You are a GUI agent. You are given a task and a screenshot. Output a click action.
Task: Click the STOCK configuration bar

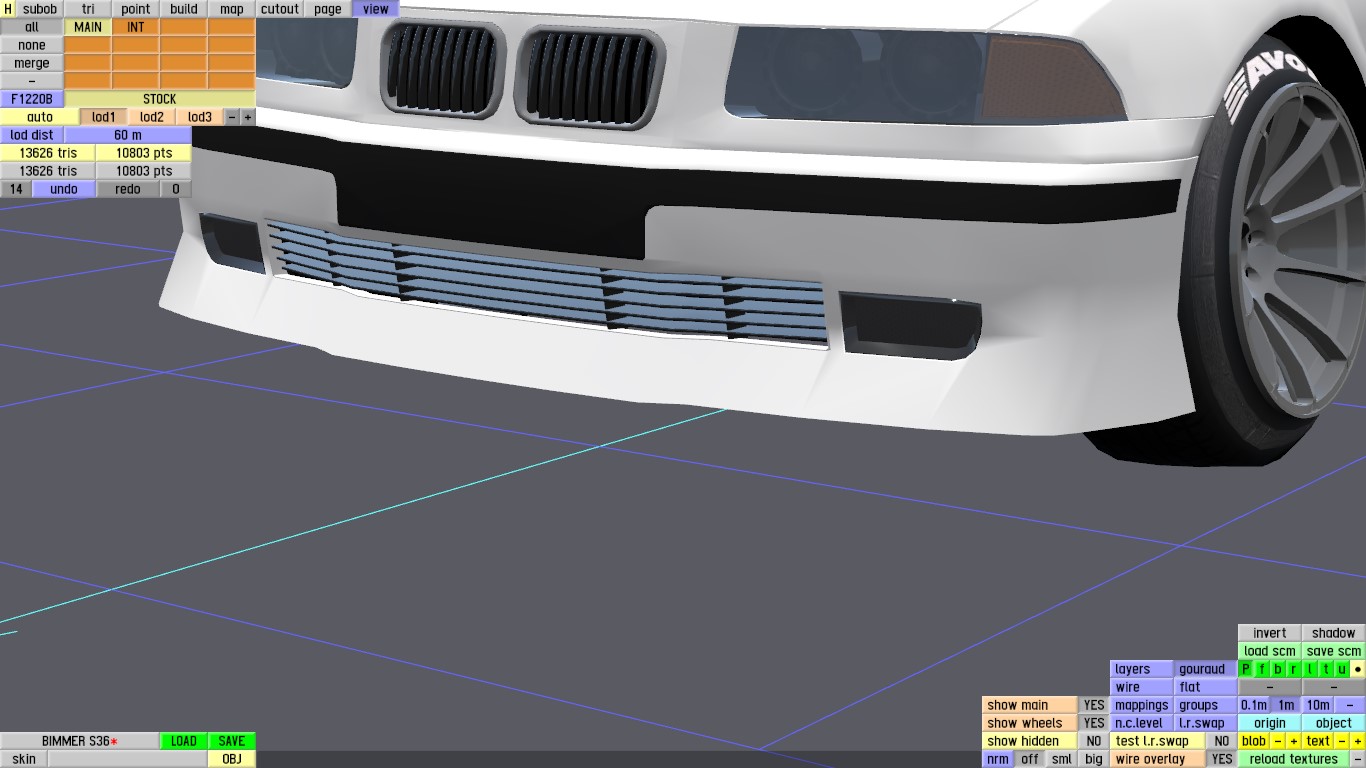pyautogui.click(x=160, y=99)
